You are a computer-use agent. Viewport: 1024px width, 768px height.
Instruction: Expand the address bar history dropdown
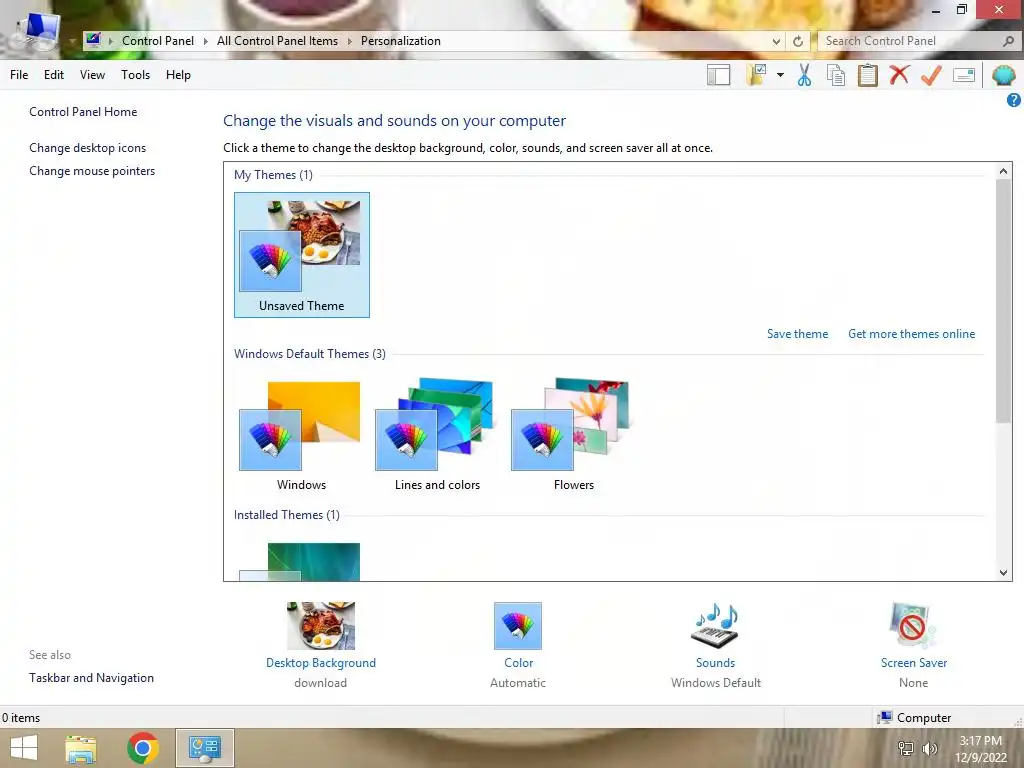[776, 41]
